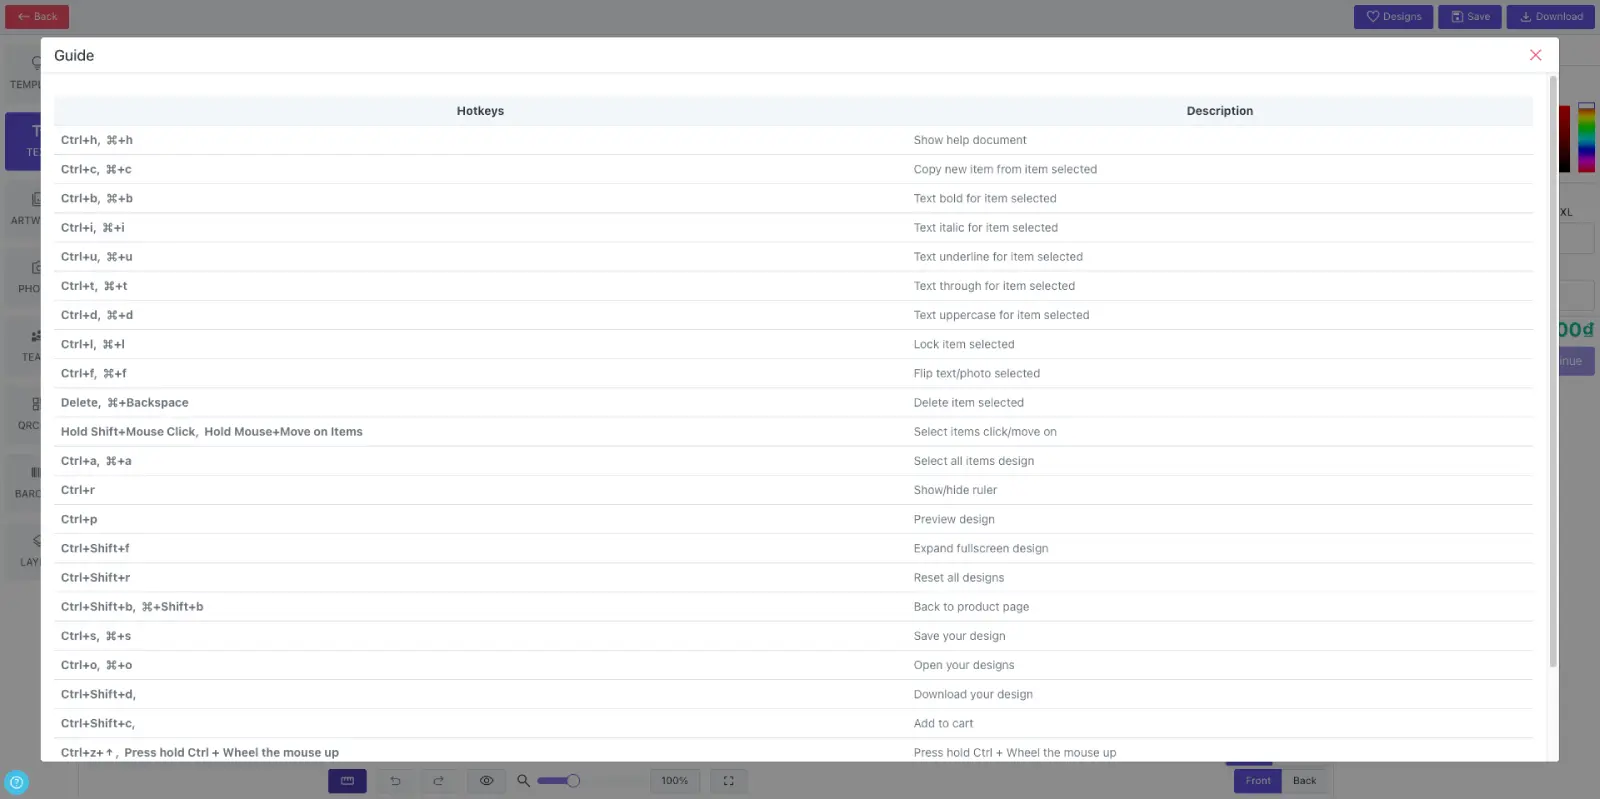Click the Hotkeys column header
The height and width of the screenshot is (799, 1600).
click(x=480, y=111)
